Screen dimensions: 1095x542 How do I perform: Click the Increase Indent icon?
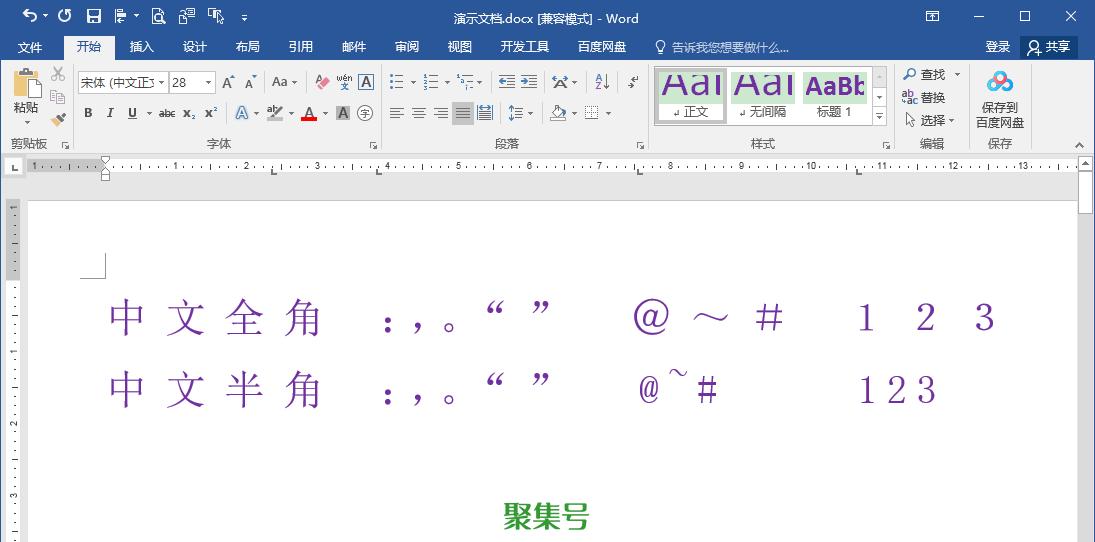tap(529, 82)
